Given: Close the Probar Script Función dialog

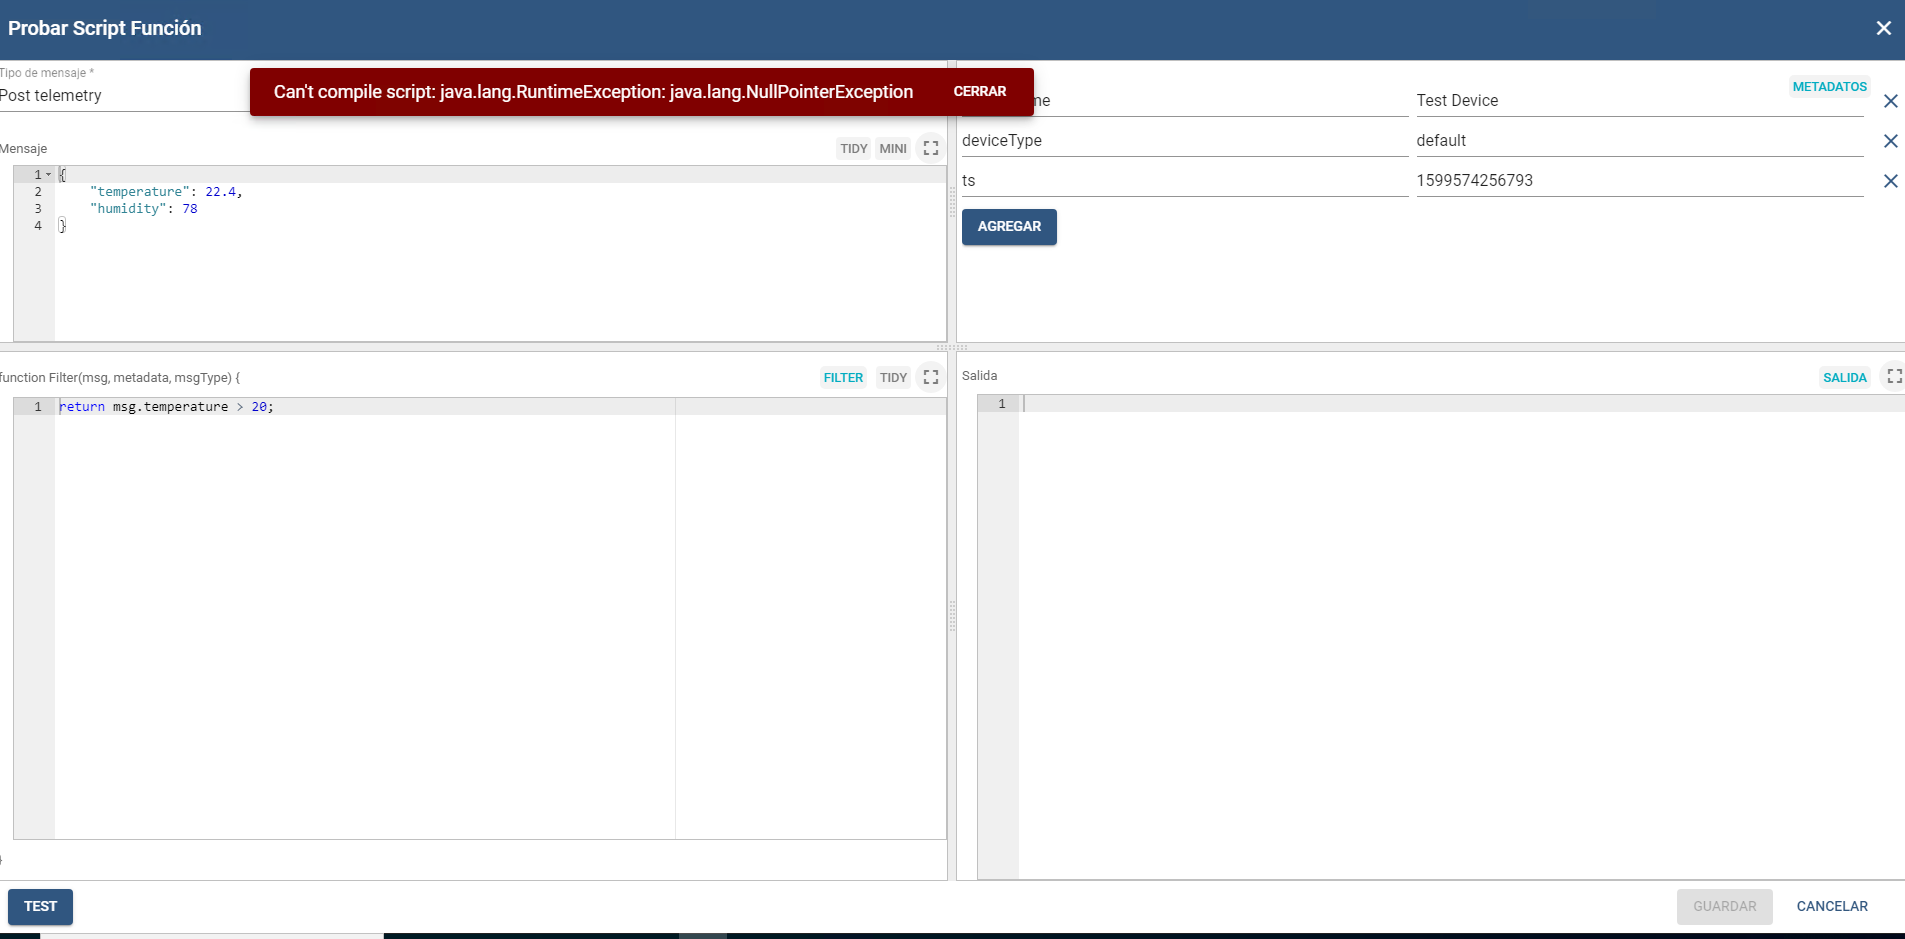Looking at the screenshot, I should tap(1884, 28).
